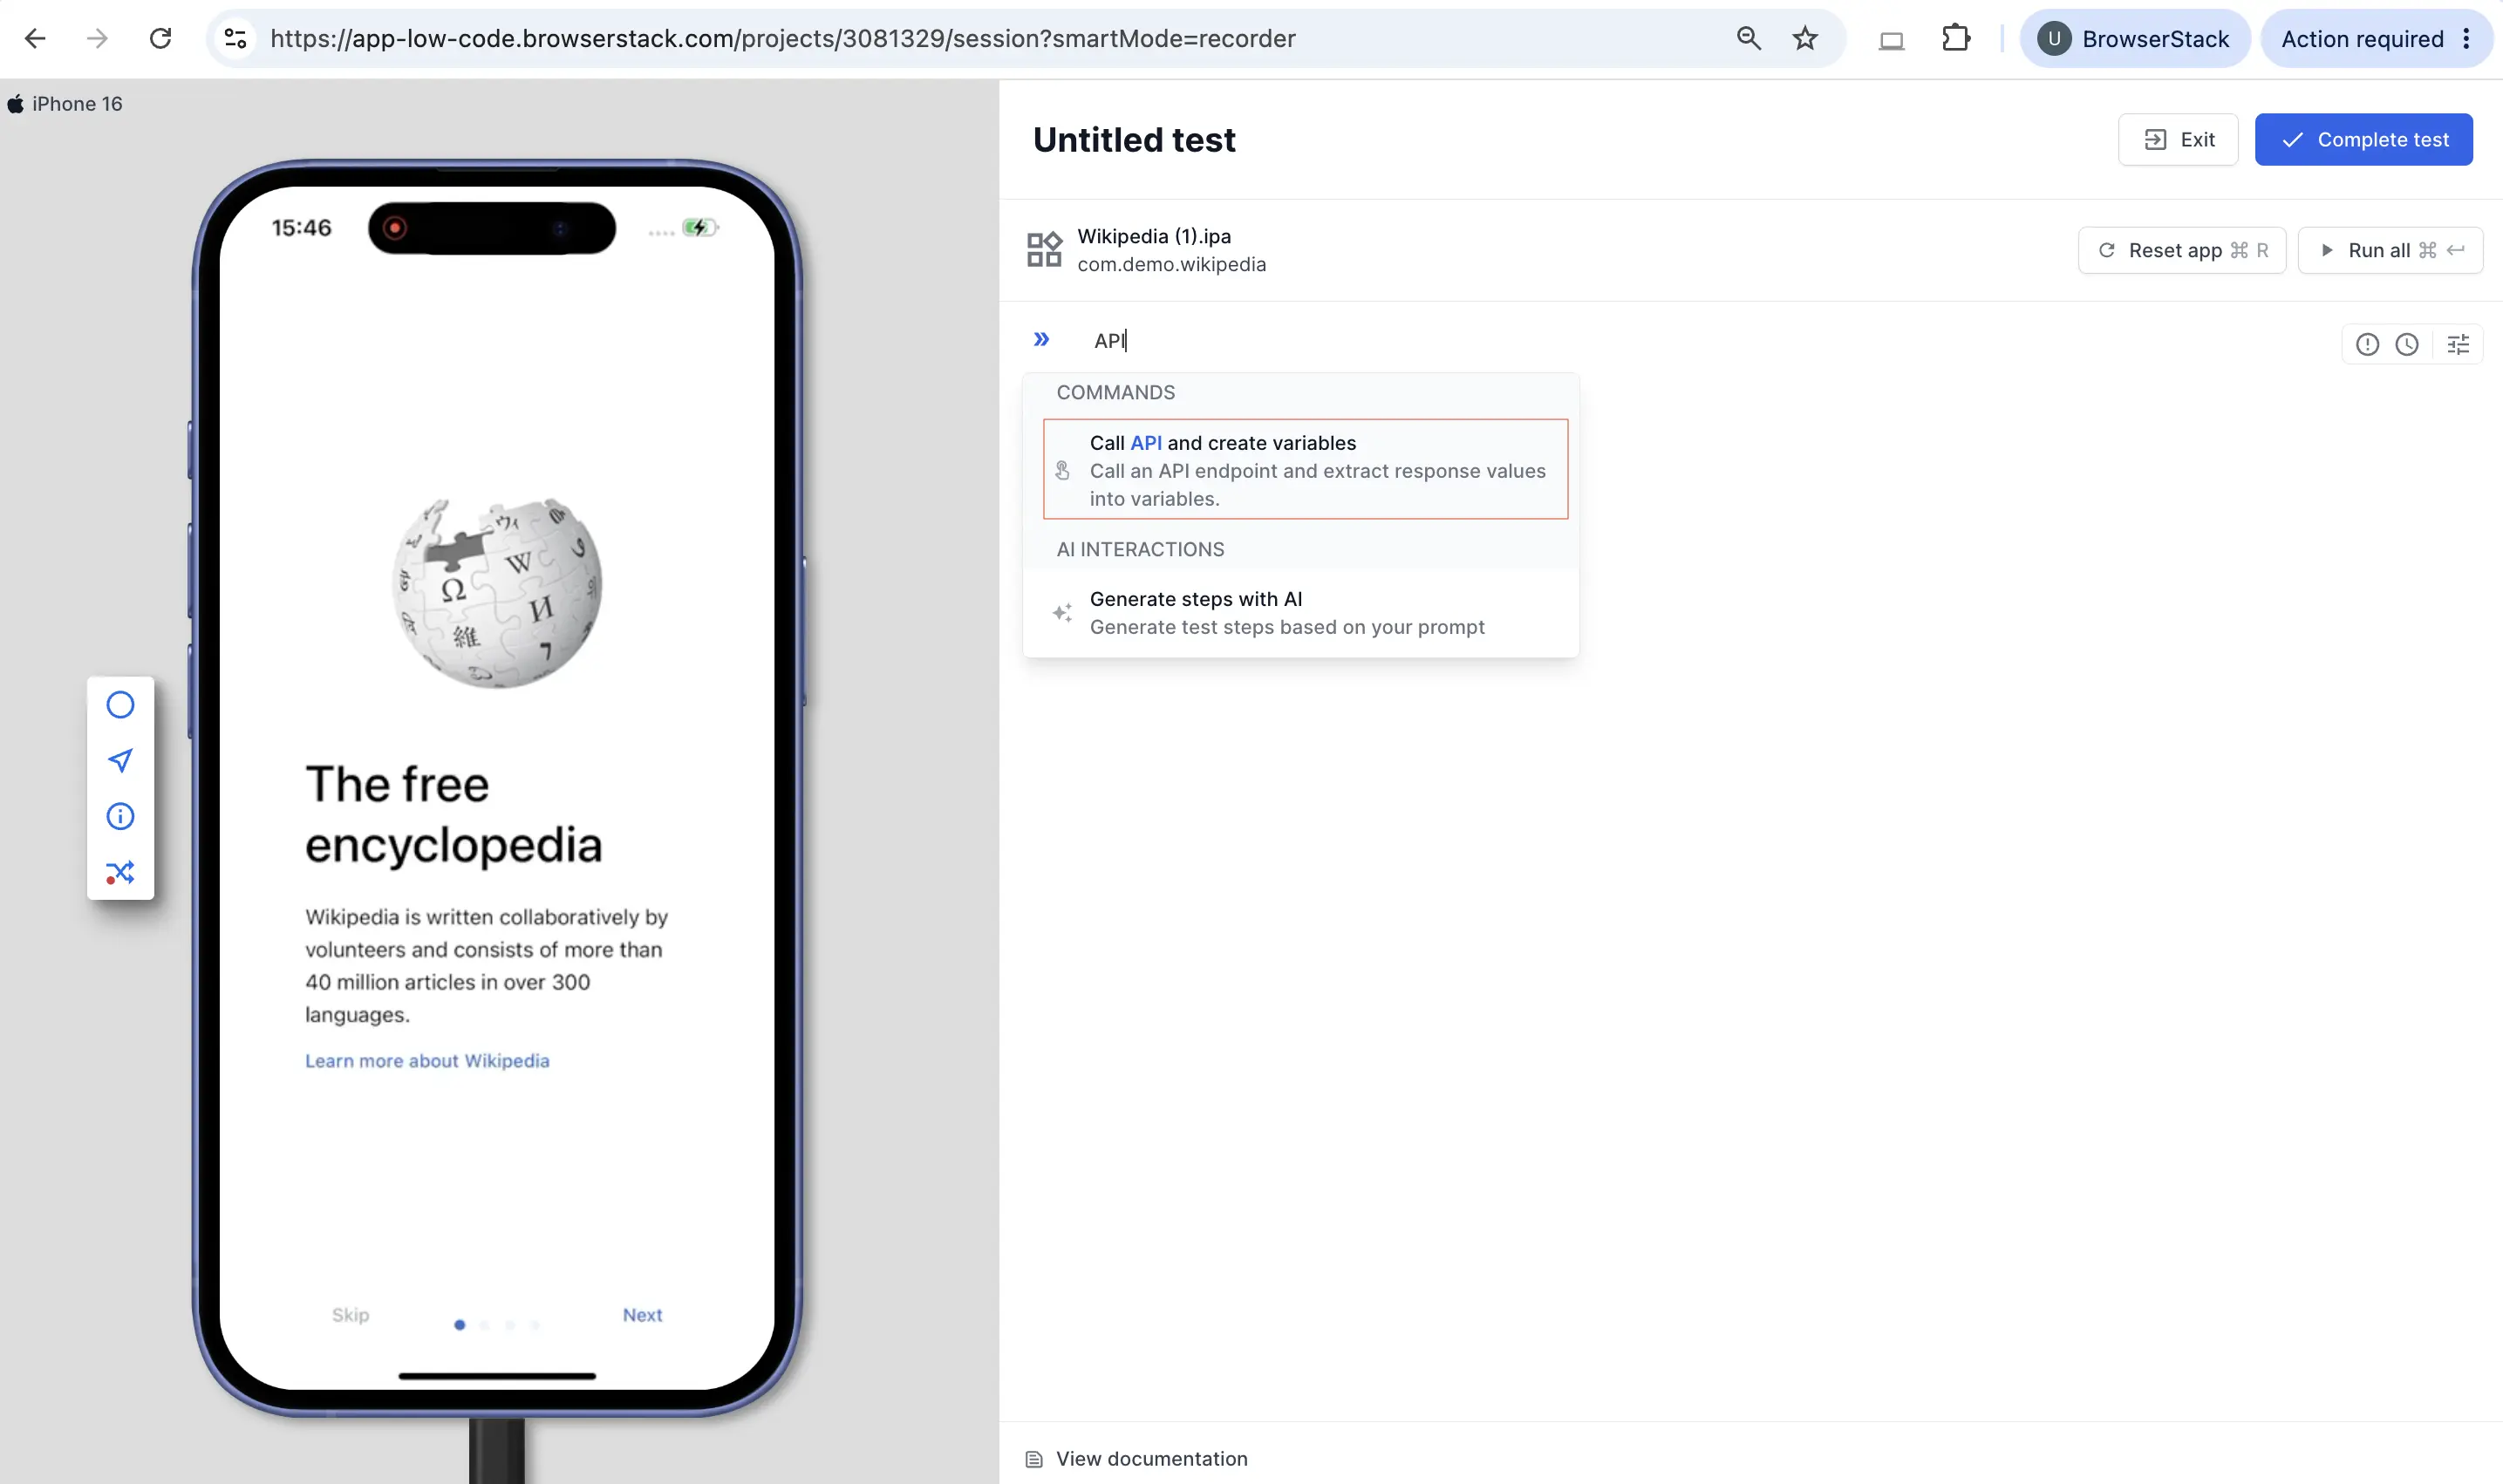Open the View documentation link

pyautogui.click(x=1151, y=1459)
